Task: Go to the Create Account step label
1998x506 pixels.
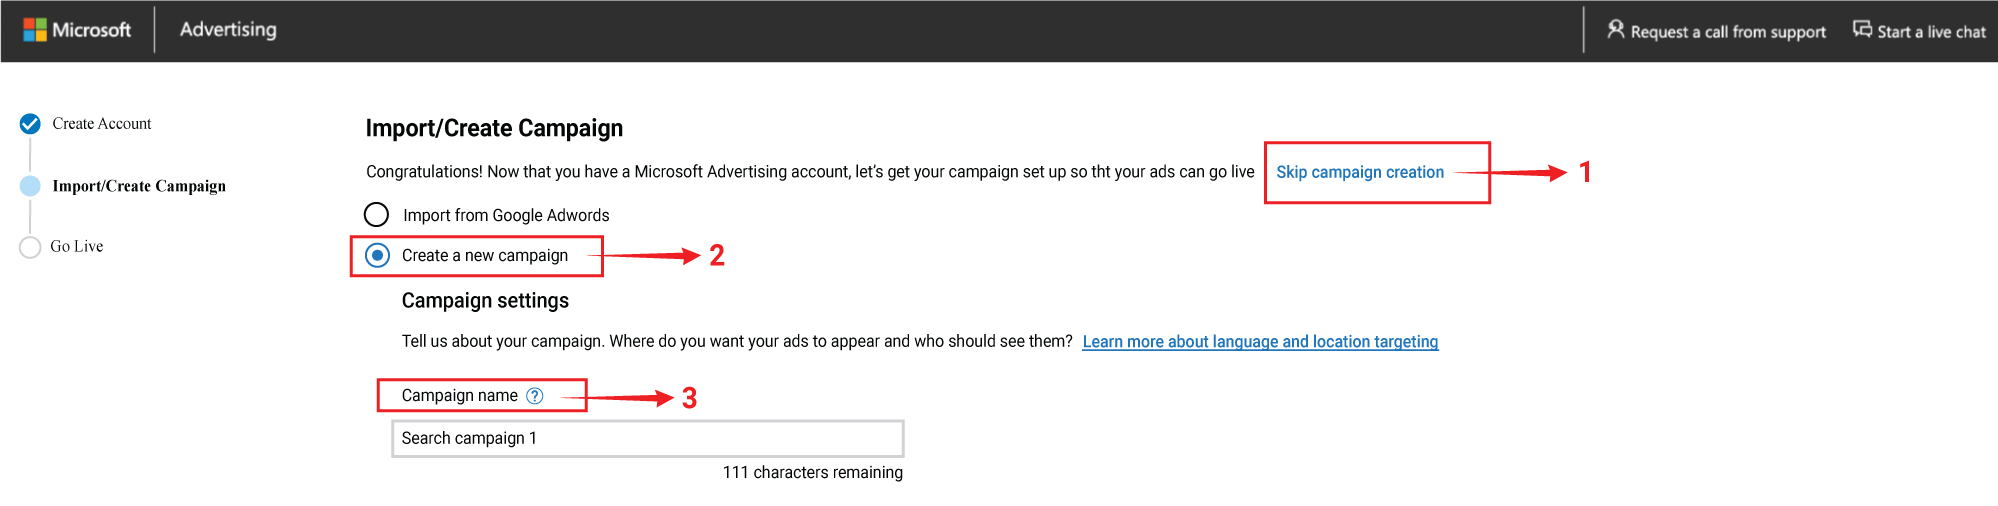Action: tap(102, 124)
